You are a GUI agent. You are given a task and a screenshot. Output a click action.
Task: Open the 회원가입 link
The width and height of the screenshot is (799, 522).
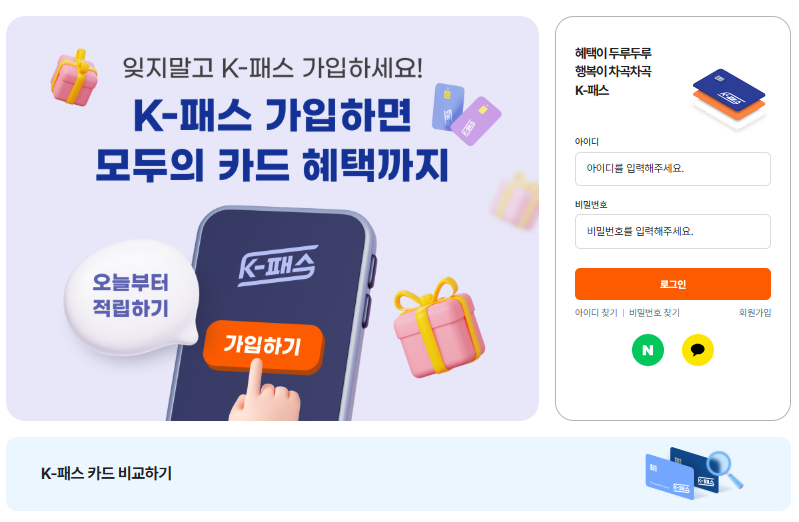point(755,312)
